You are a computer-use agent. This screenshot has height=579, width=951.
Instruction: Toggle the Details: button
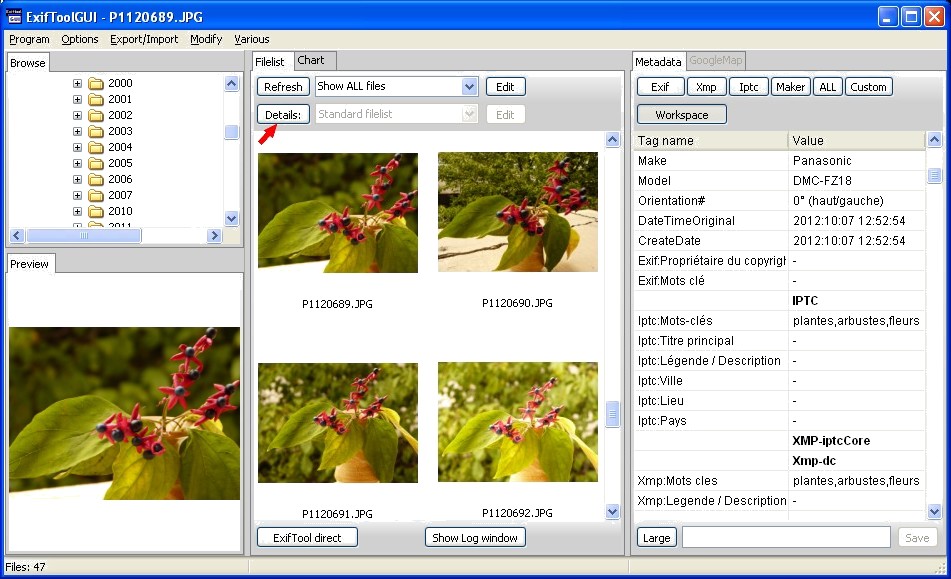pos(283,115)
